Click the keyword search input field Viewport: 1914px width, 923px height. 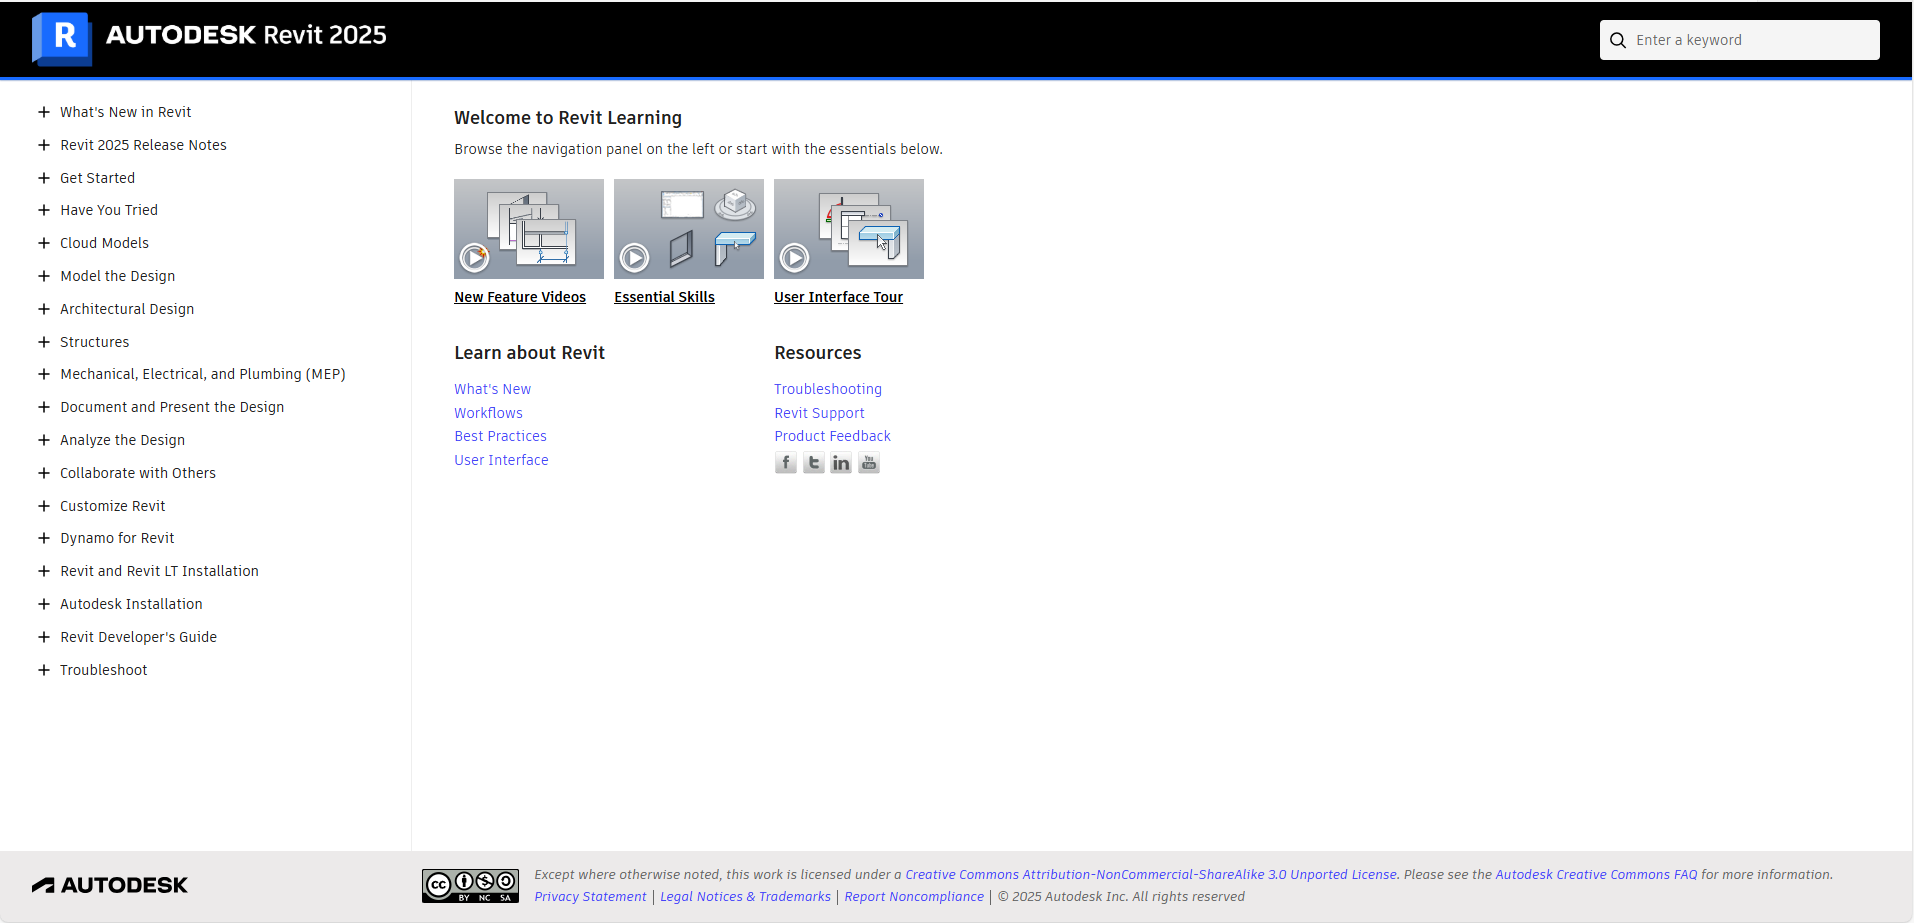1750,40
